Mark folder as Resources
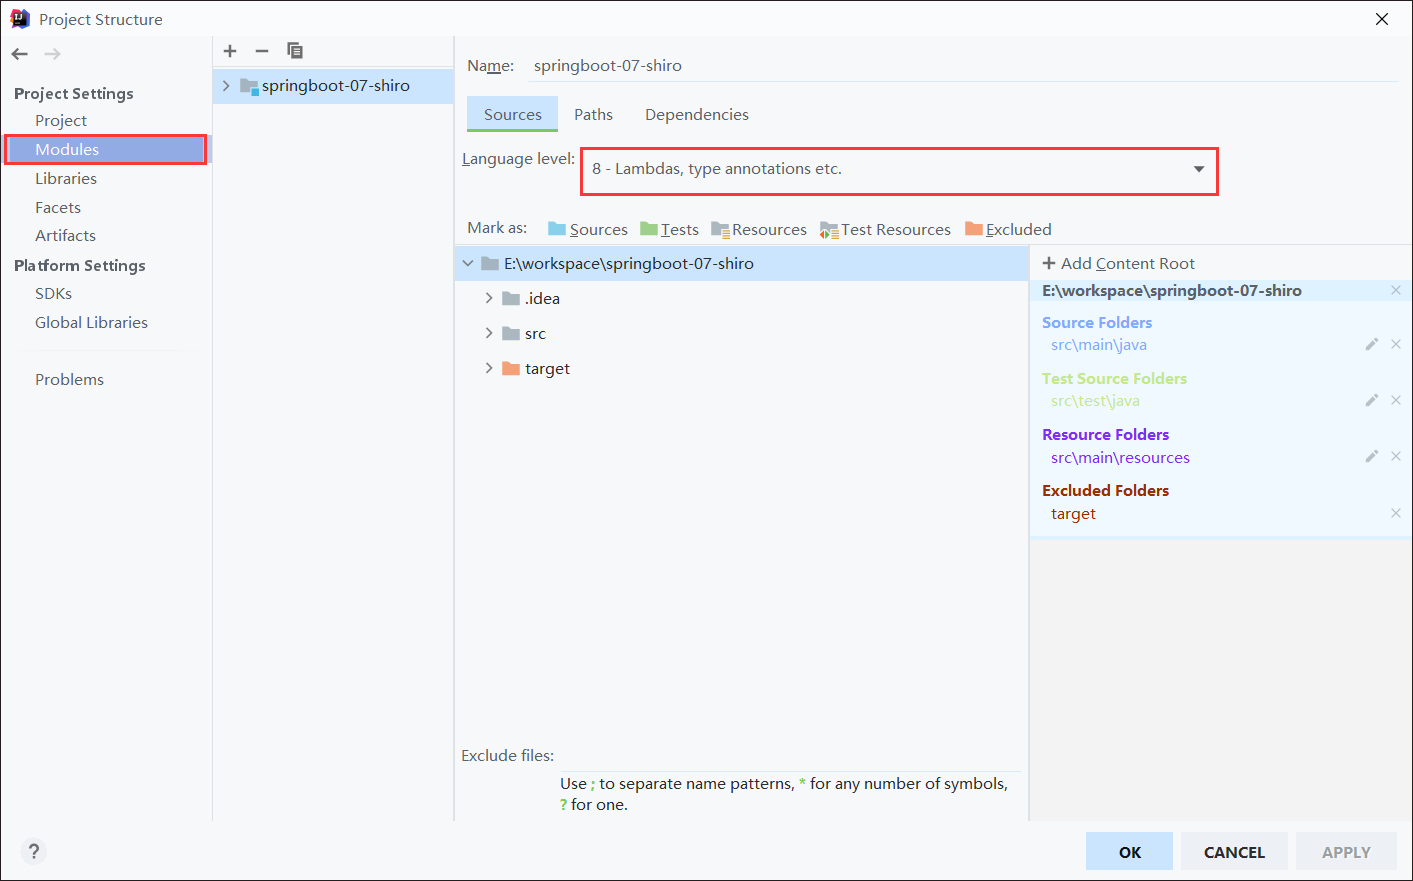Image resolution: width=1413 pixels, height=881 pixels. pos(759,229)
